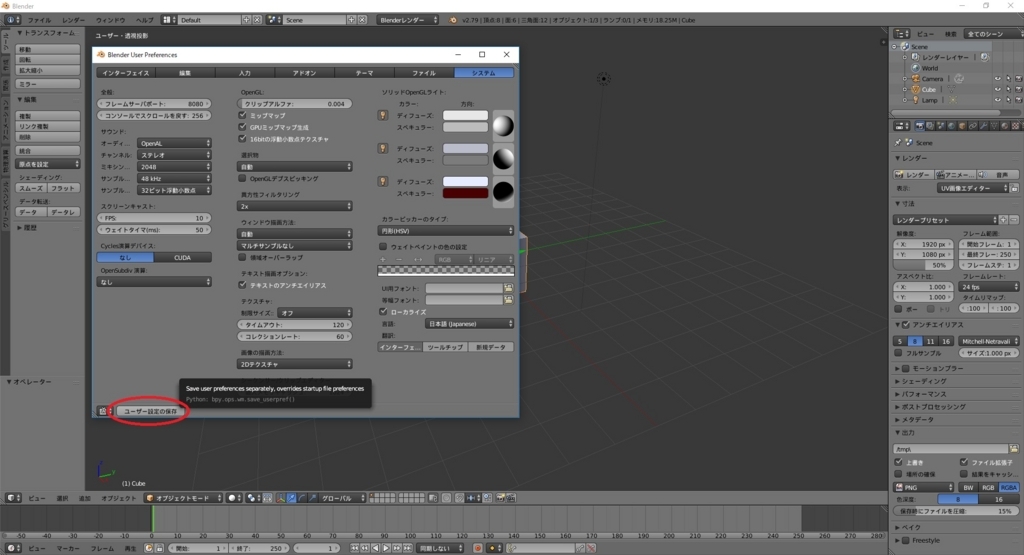Switch to the テーマ tab
1024x555 pixels.
coord(364,73)
